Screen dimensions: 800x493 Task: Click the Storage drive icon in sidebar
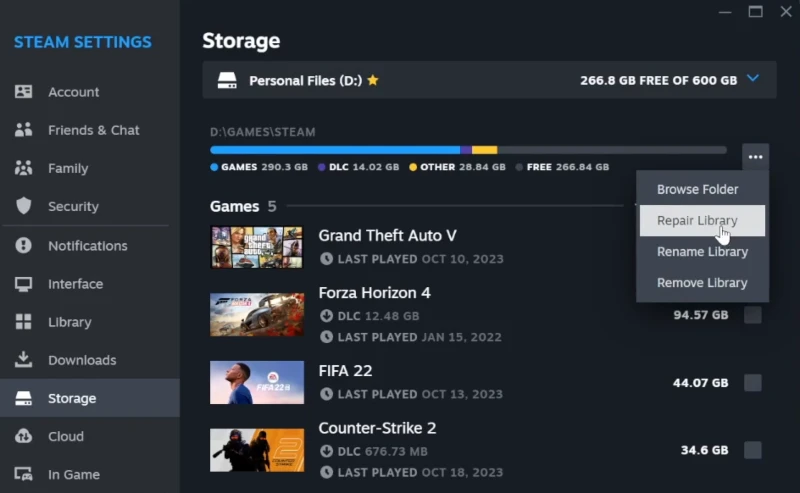(x=23, y=398)
